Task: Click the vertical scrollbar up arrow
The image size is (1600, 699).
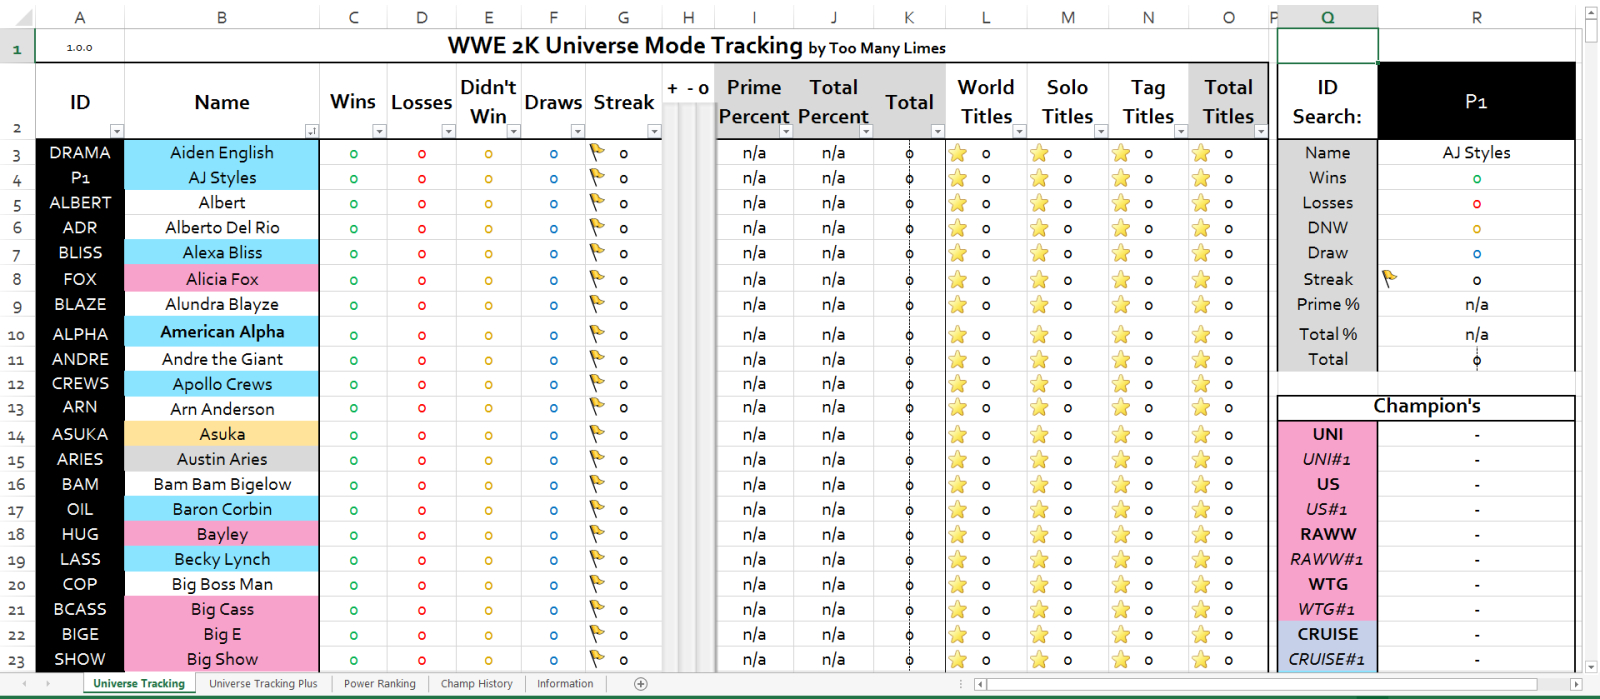Action: click(x=1591, y=13)
